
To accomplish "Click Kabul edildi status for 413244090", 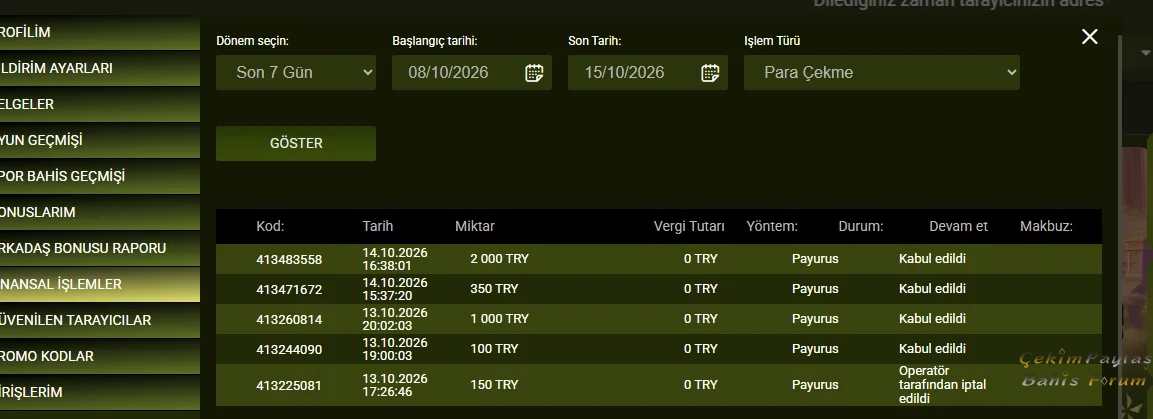I will (x=932, y=348).
